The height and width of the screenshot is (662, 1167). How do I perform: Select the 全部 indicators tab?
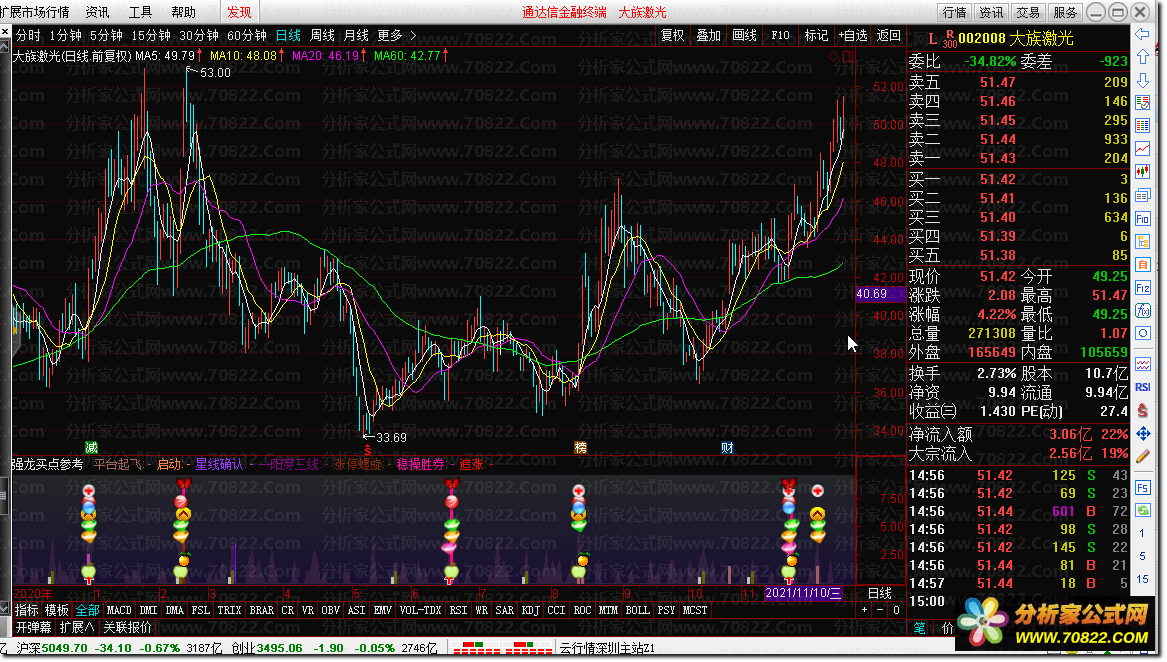[x=88, y=611]
